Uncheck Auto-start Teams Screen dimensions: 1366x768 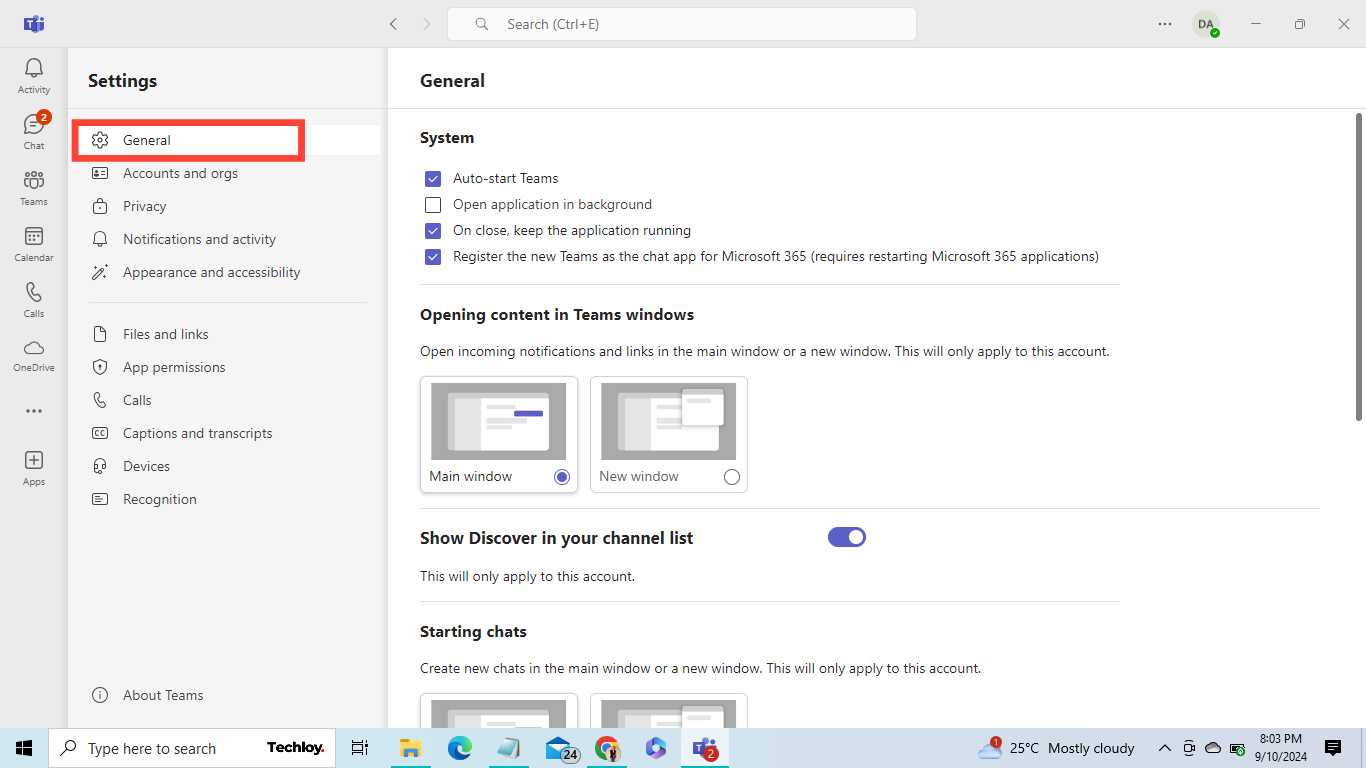point(433,179)
